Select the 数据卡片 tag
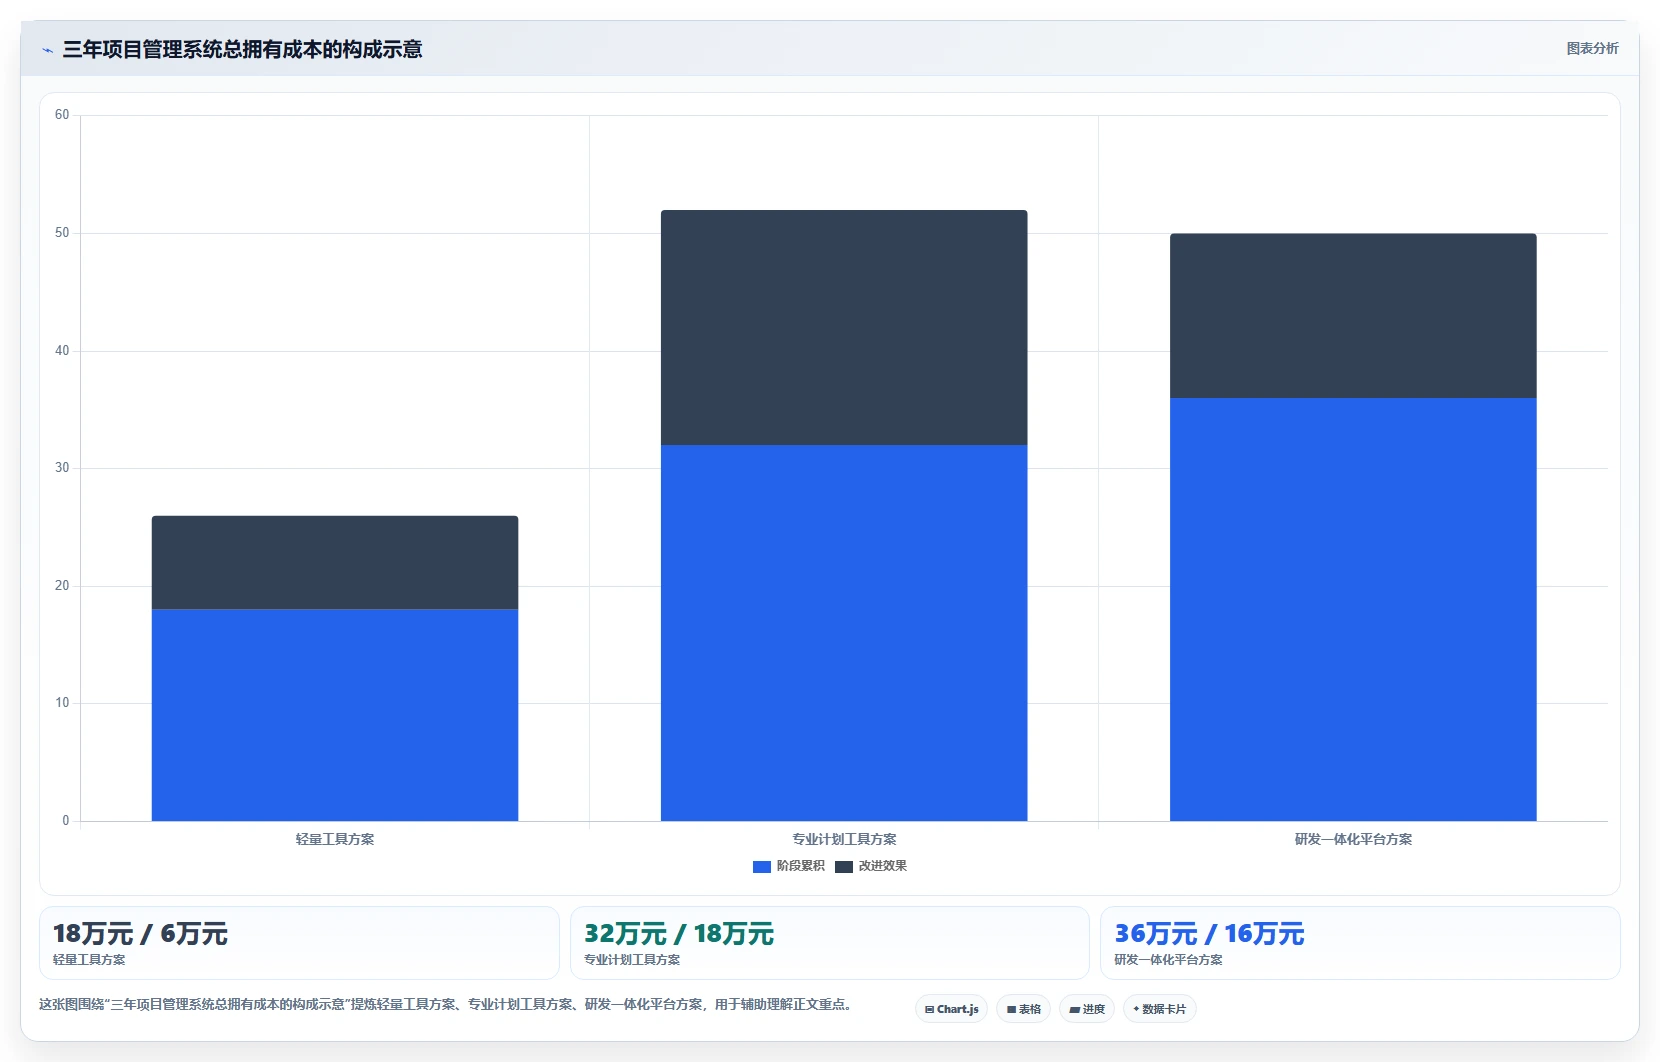 (1159, 1009)
